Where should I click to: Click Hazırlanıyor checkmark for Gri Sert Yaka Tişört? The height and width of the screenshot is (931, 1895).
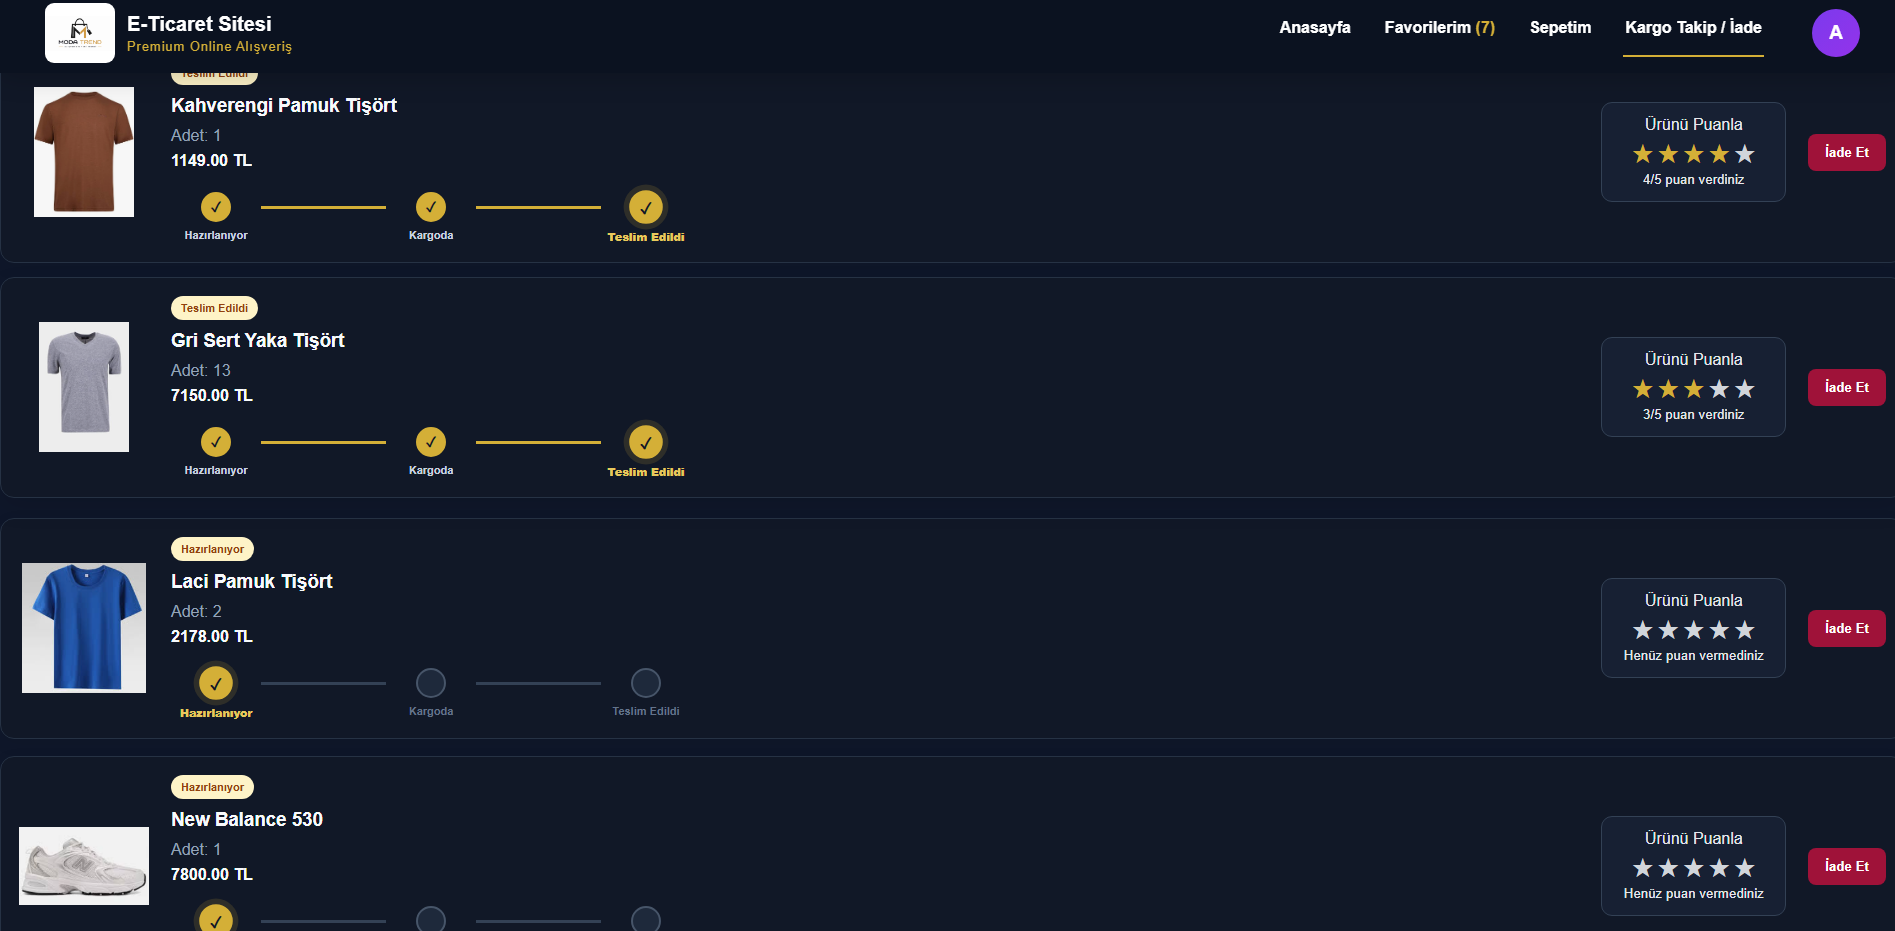[x=216, y=442]
